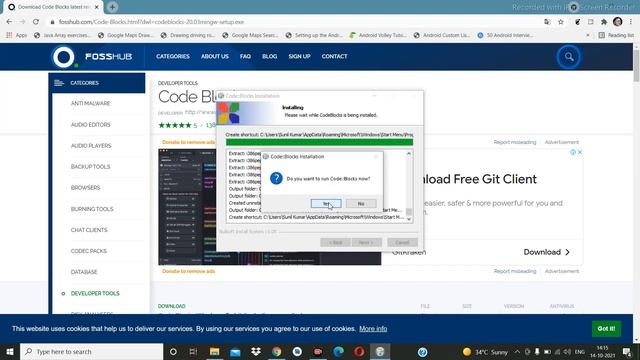Click Donate to remove ads below screenshot
The width and height of the screenshot is (640, 360).
(x=188, y=271)
